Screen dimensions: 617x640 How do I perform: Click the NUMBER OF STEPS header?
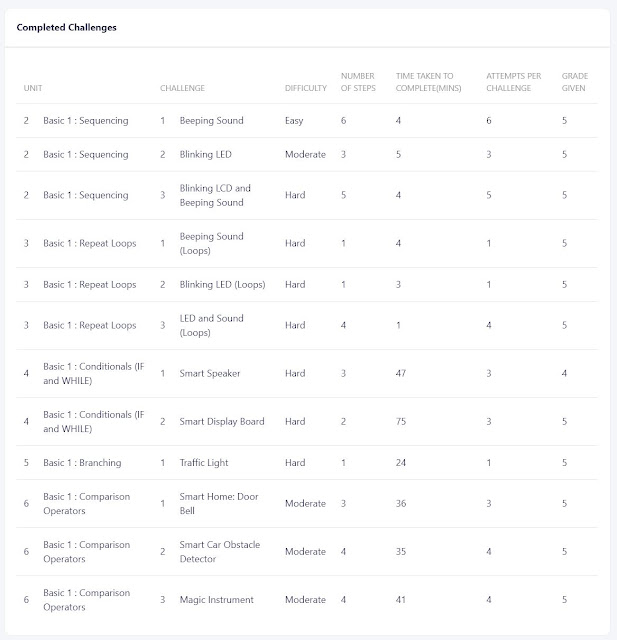click(x=358, y=82)
